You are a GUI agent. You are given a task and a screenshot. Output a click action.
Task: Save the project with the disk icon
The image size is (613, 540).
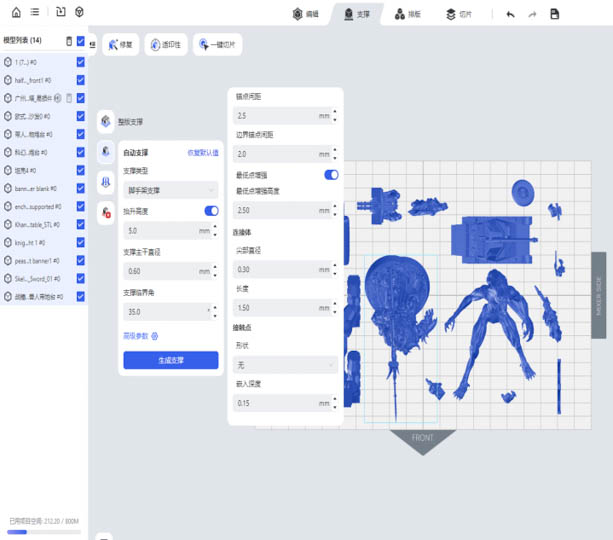(x=554, y=14)
